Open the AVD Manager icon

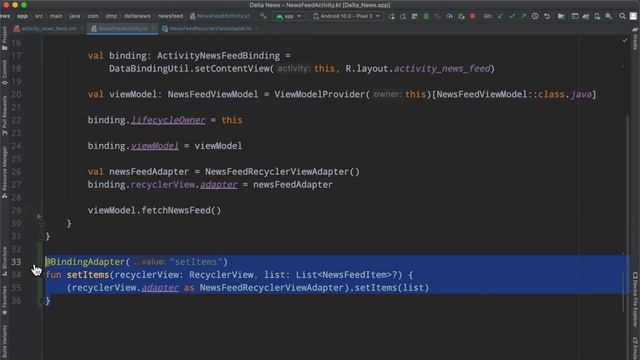point(597,16)
